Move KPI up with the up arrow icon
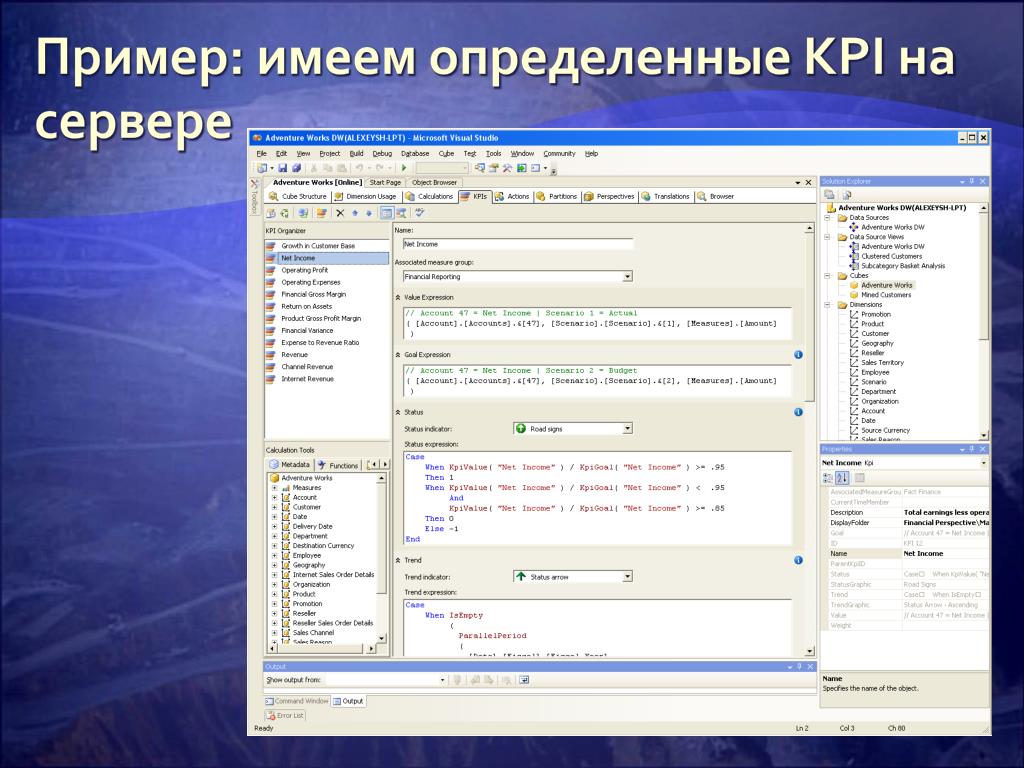 point(355,213)
